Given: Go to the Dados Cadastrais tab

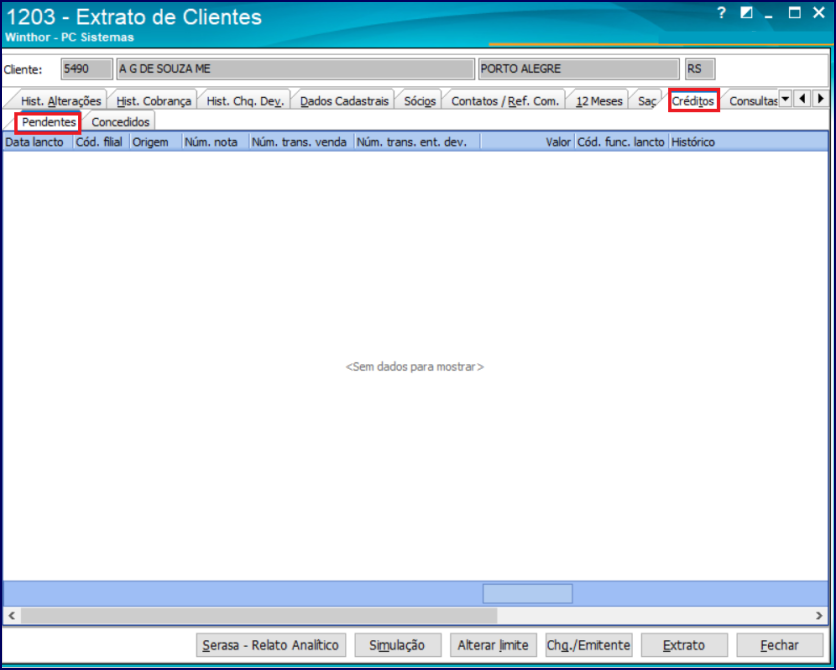Looking at the screenshot, I should (344, 101).
